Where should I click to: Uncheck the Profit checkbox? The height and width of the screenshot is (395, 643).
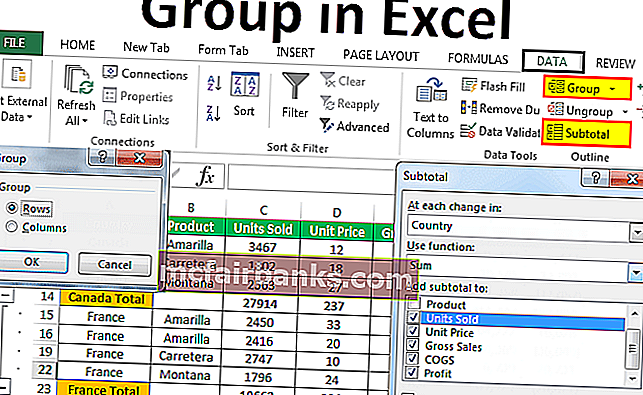411,373
